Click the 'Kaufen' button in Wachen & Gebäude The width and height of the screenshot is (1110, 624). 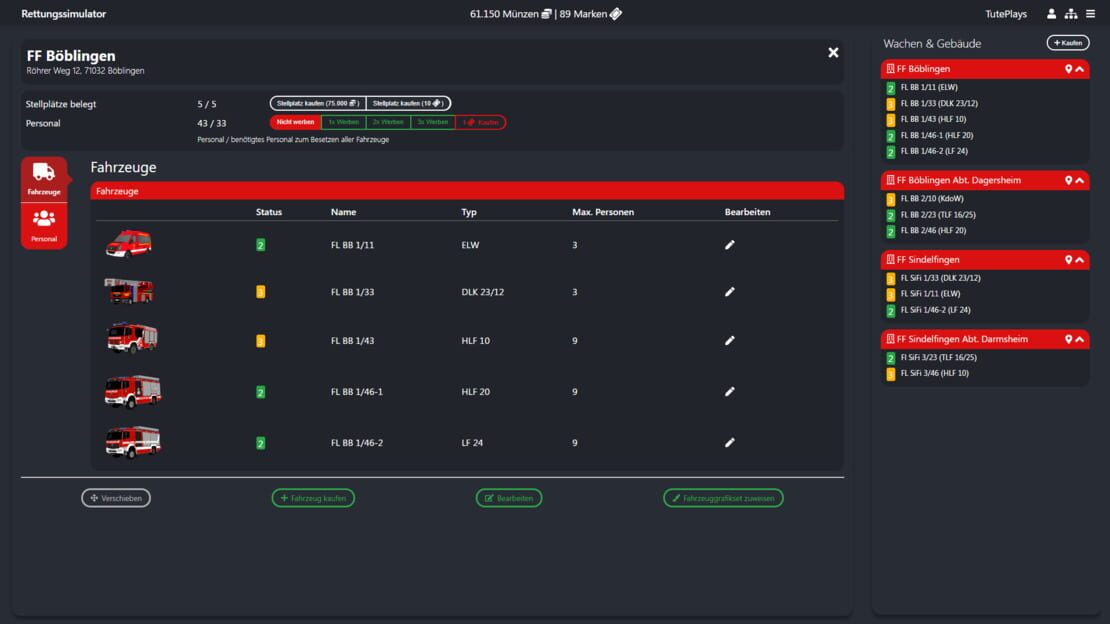tap(1068, 43)
